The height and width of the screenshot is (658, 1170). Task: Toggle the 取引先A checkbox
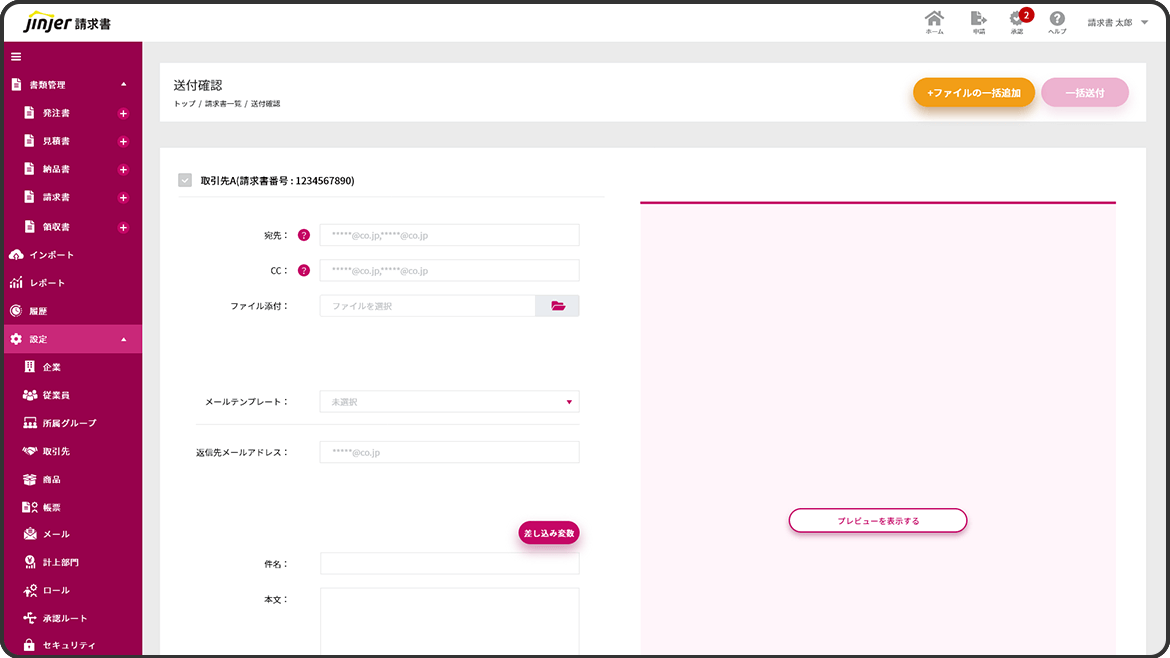coord(185,181)
